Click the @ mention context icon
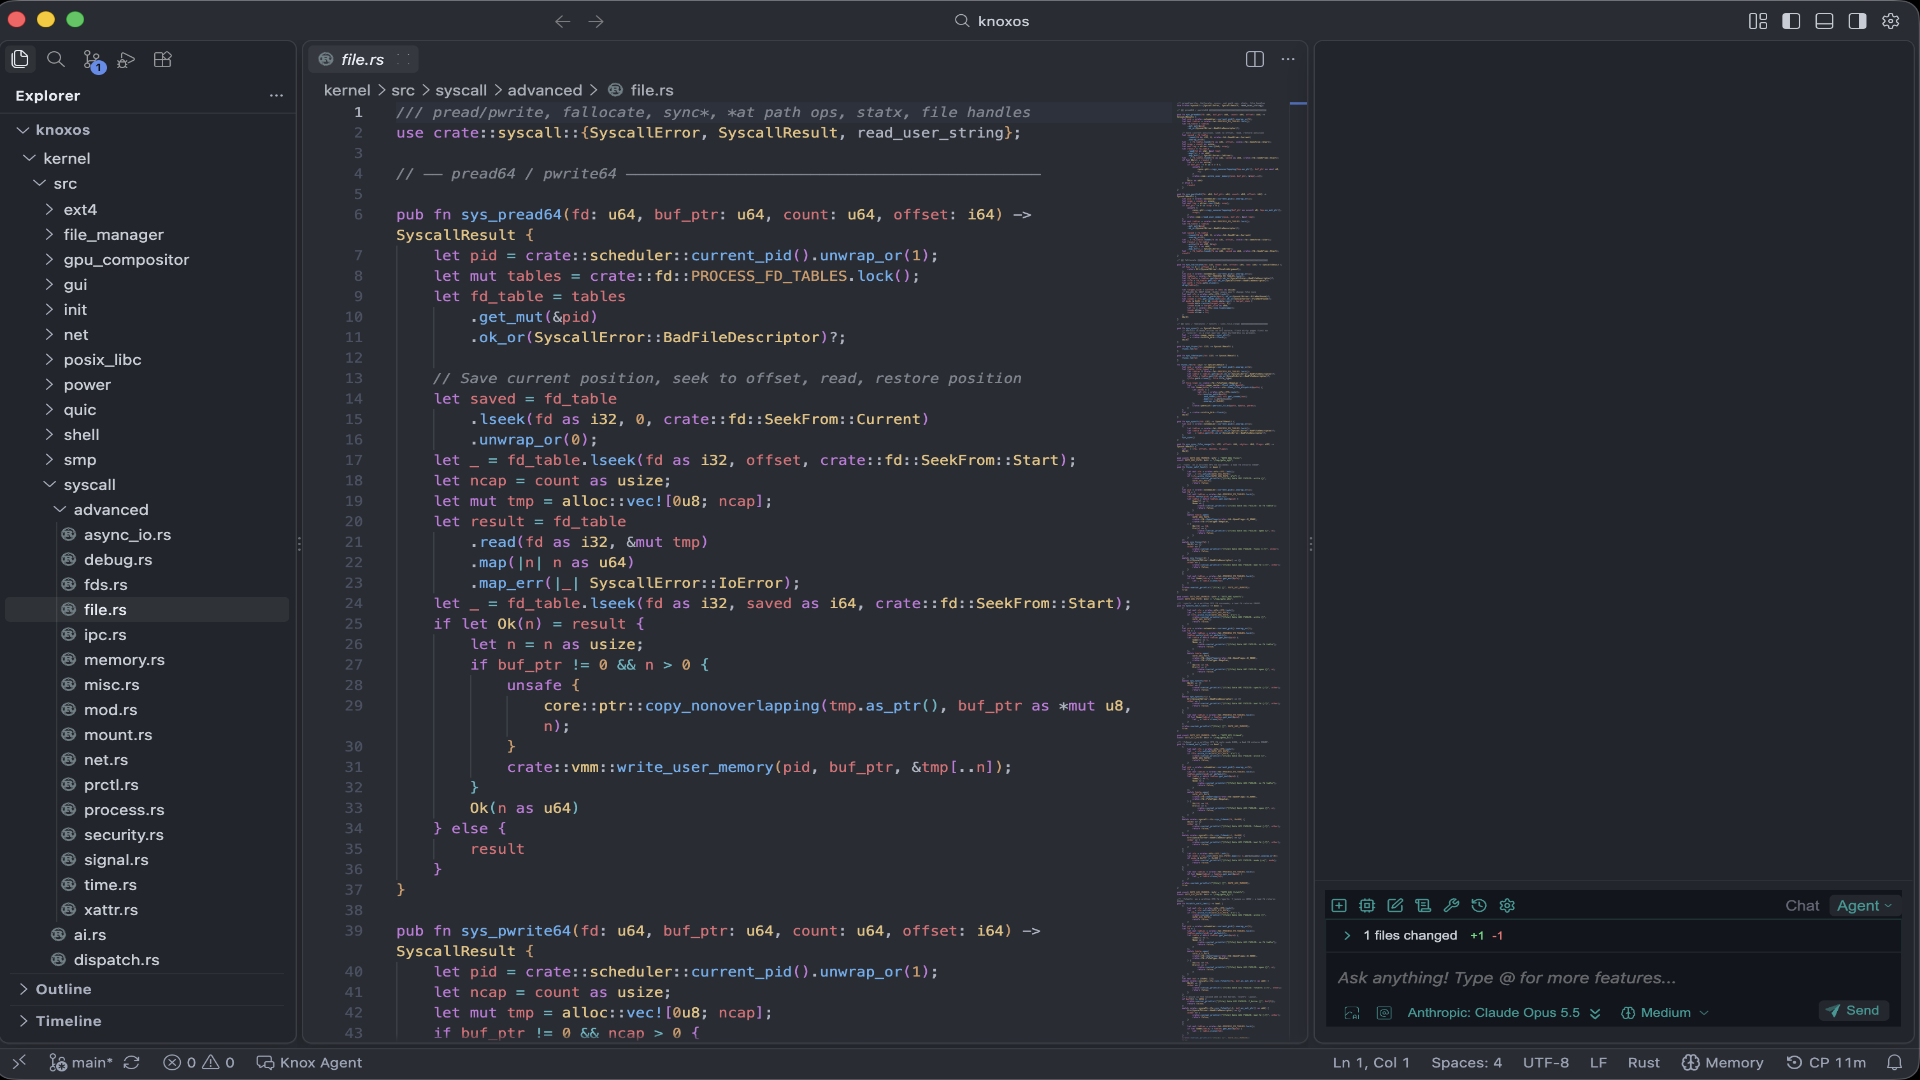The height and width of the screenshot is (1080, 1920). coord(1384,1013)
